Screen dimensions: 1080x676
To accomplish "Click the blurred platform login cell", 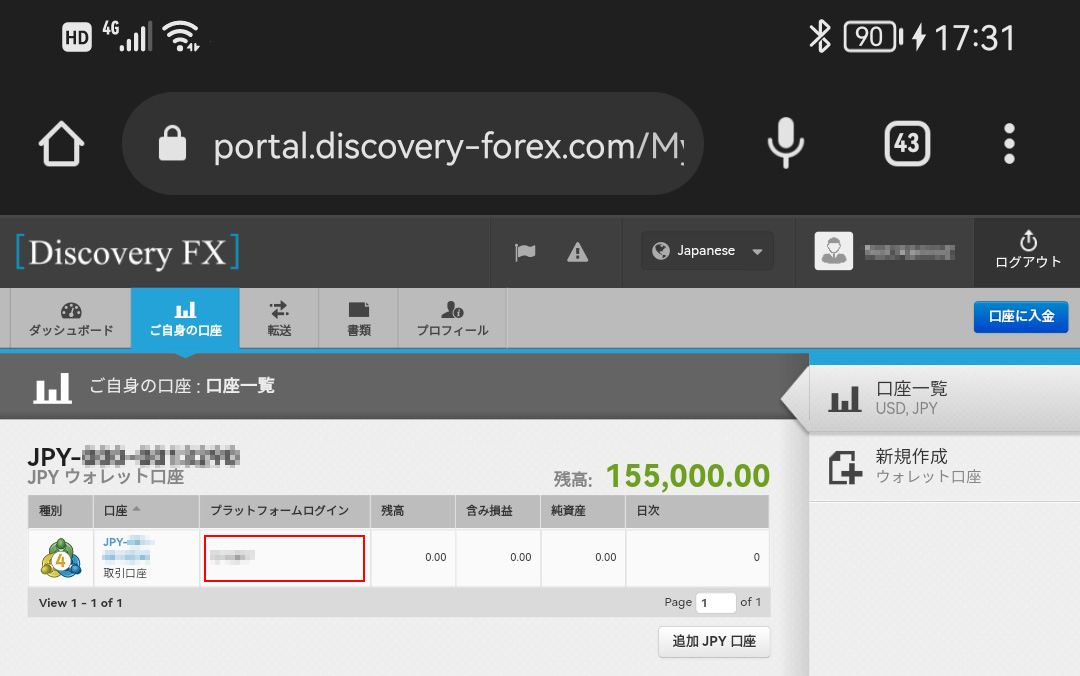I will 284,558.
